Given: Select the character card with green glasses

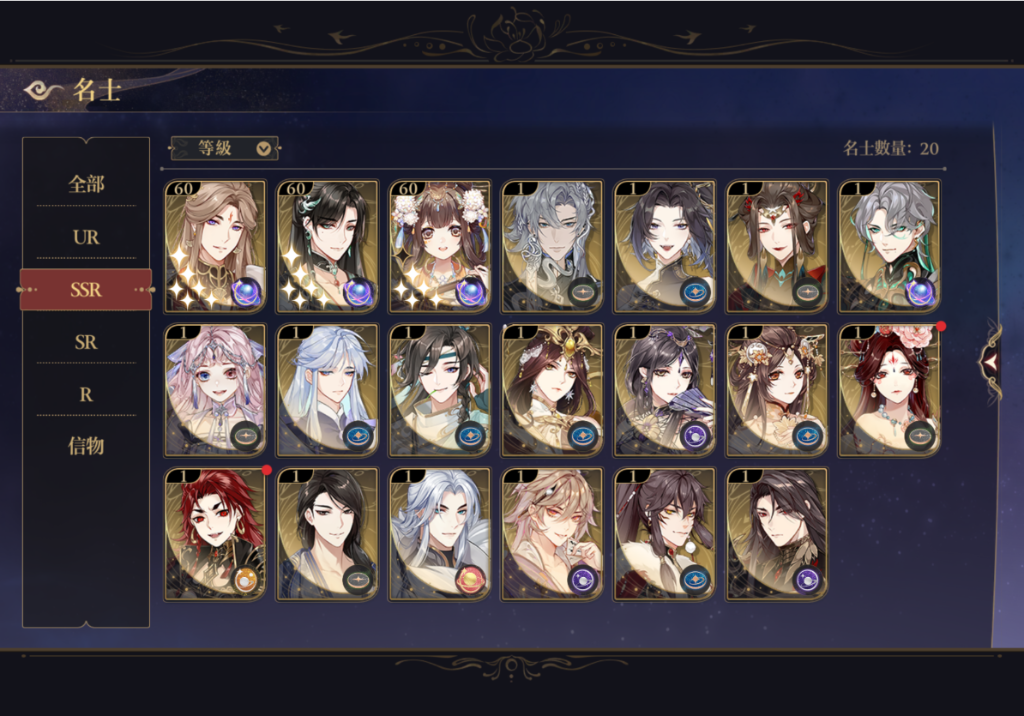Looking at the screenshot, I should 889,246.
